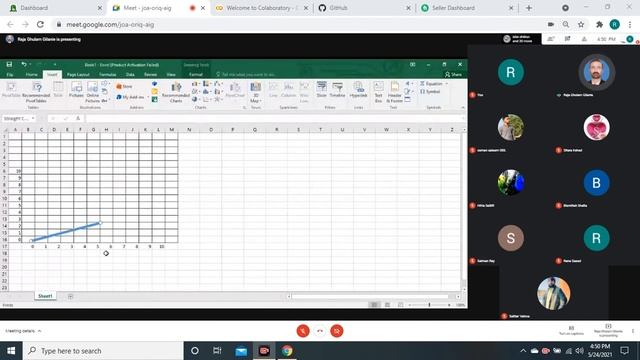This screenshot has height=360, width=640.
Task: Mute the microphone in Meet
Action: [303, 331]
